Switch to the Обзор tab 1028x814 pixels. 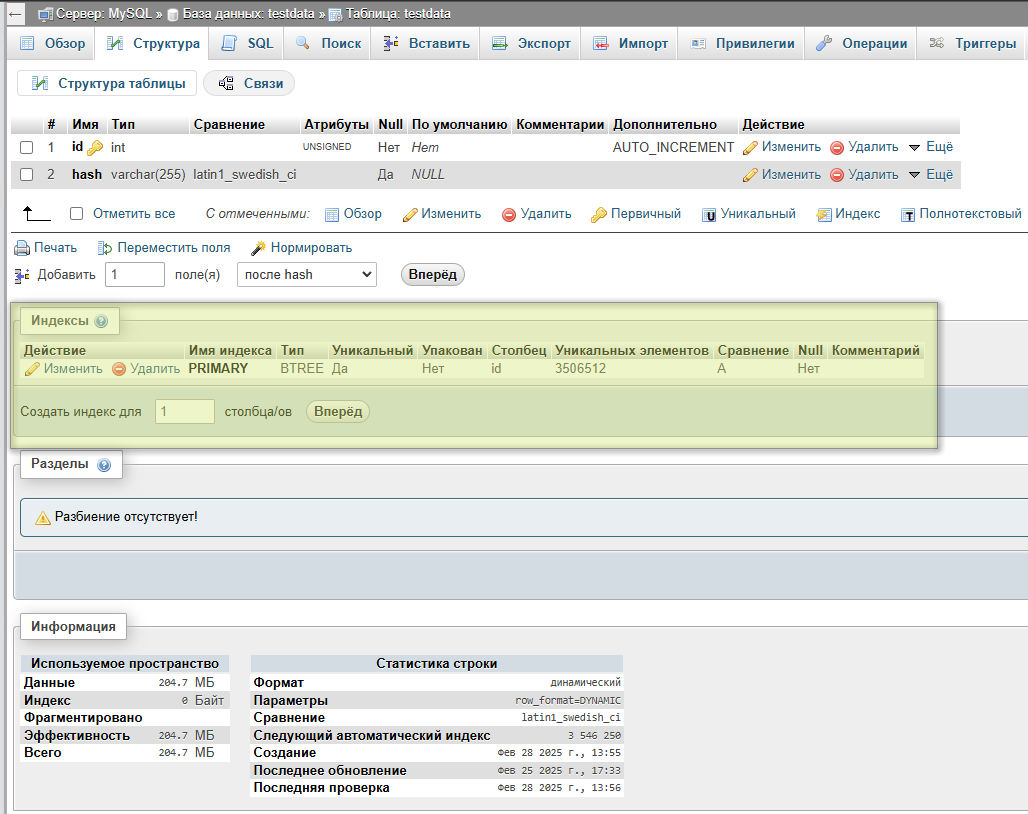click(53, 43)
